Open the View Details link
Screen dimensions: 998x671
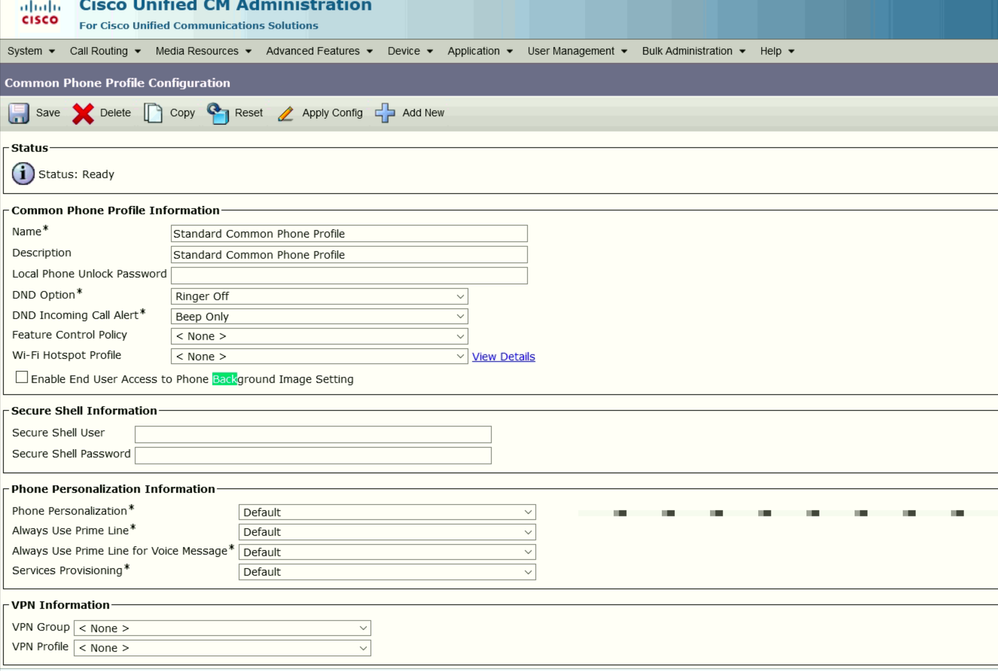coord(503,357)
